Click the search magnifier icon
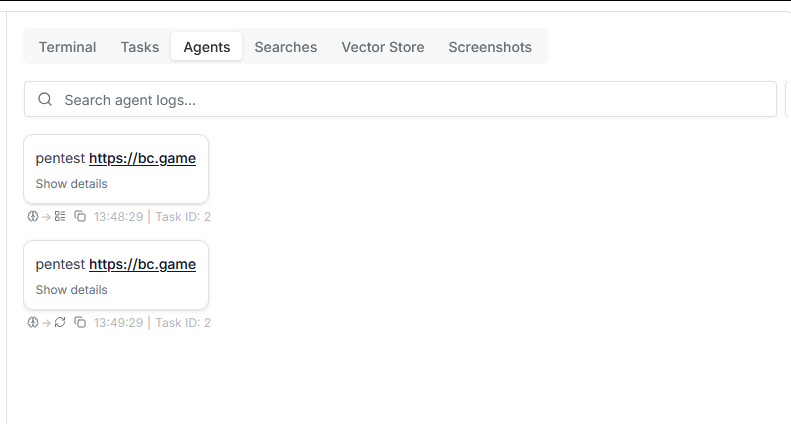This screenshot has height=424, width=791. click(x=45, y=100)
